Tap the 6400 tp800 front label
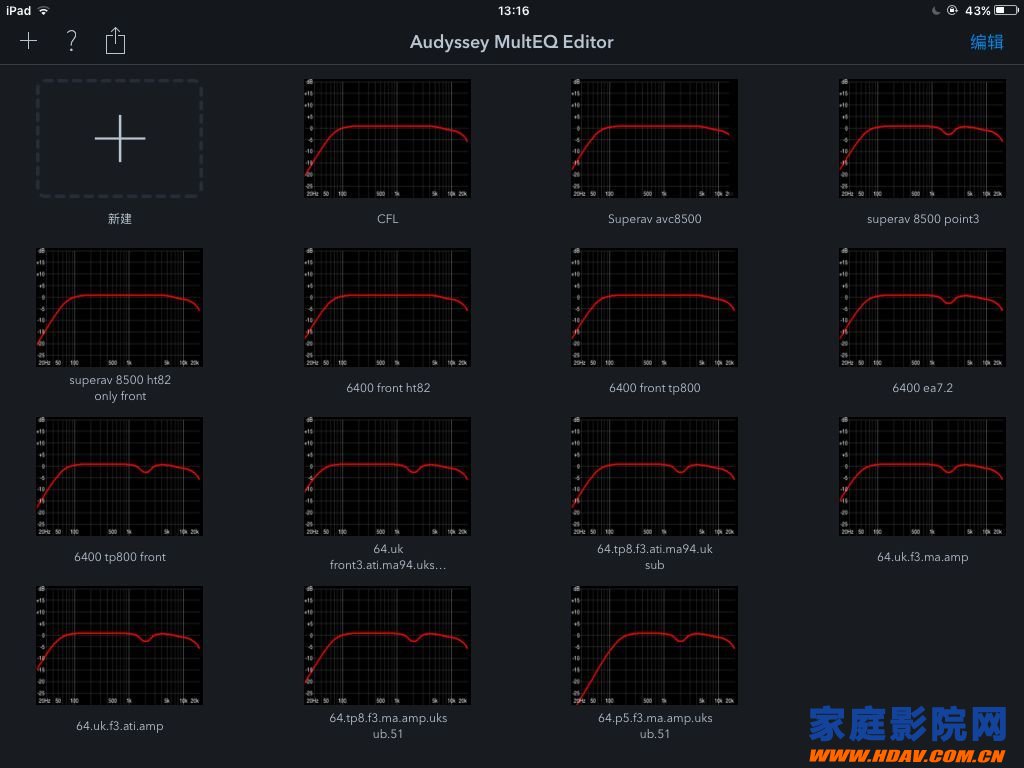This screenshot has width=1024, height=768. click(120, 557)
